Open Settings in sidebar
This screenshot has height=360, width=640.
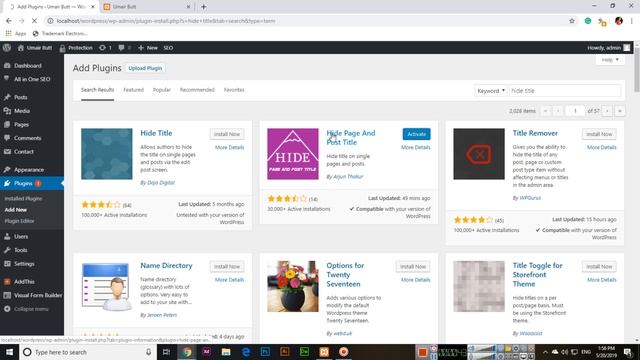coord(24,264)
